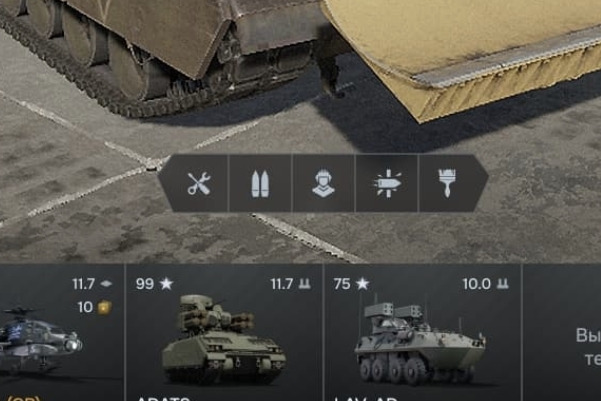Click tank icon beside 10.0 on LAV-AD
Viewport: 601px width, 401px height.
(x=502, y=284)
